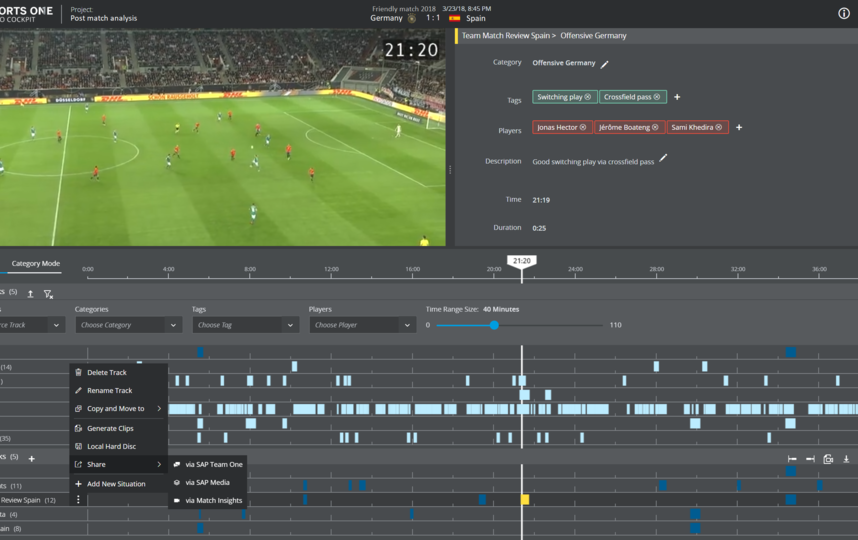Image resolution: width=858 pixels, height=540 pixels.
Task: Click three-dot menu on Review Spain track
Action: pyautogui.click(x=78, y=500)
